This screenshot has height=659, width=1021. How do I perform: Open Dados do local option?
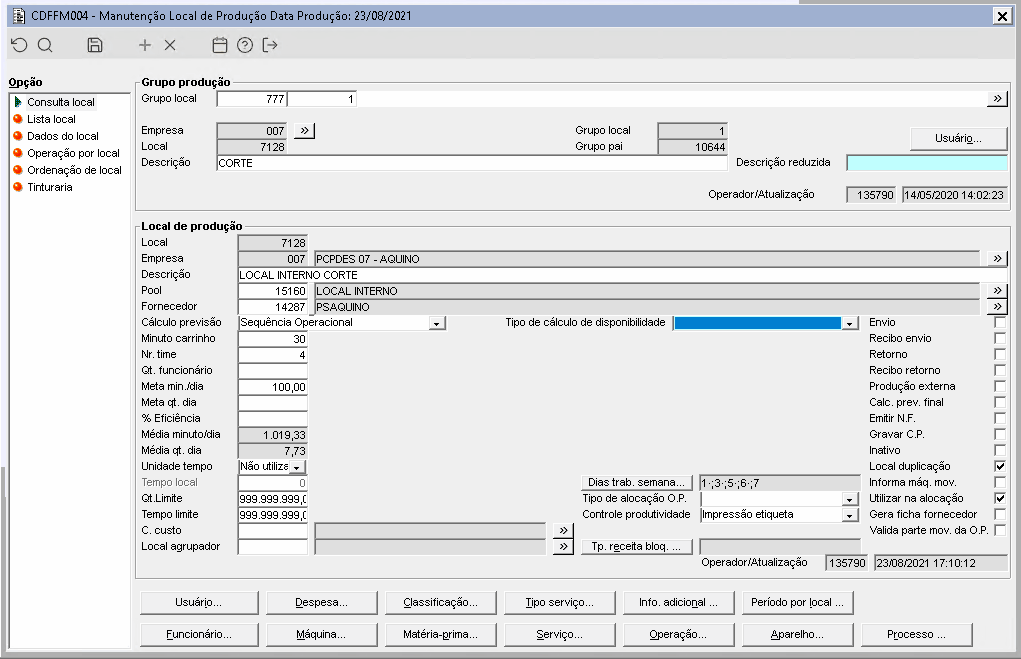(63, 136)
